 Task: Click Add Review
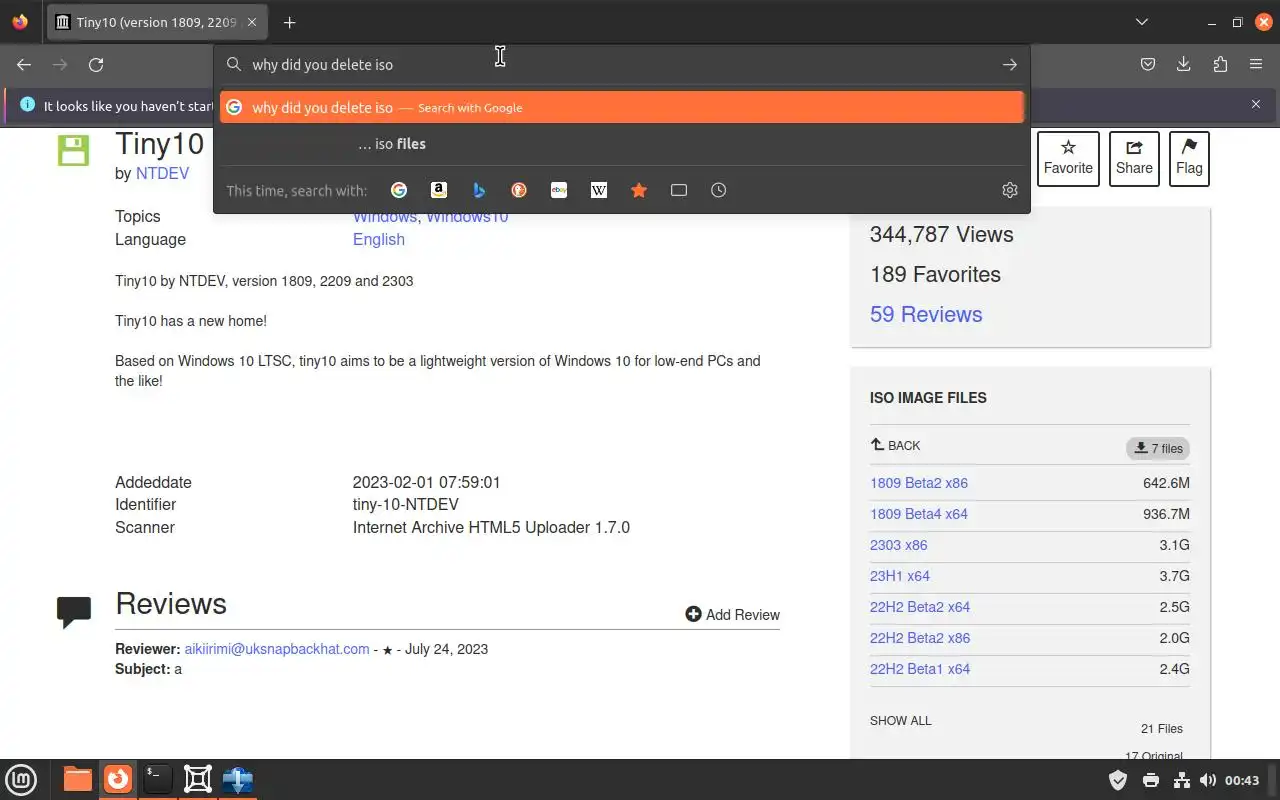click(732, 614)
